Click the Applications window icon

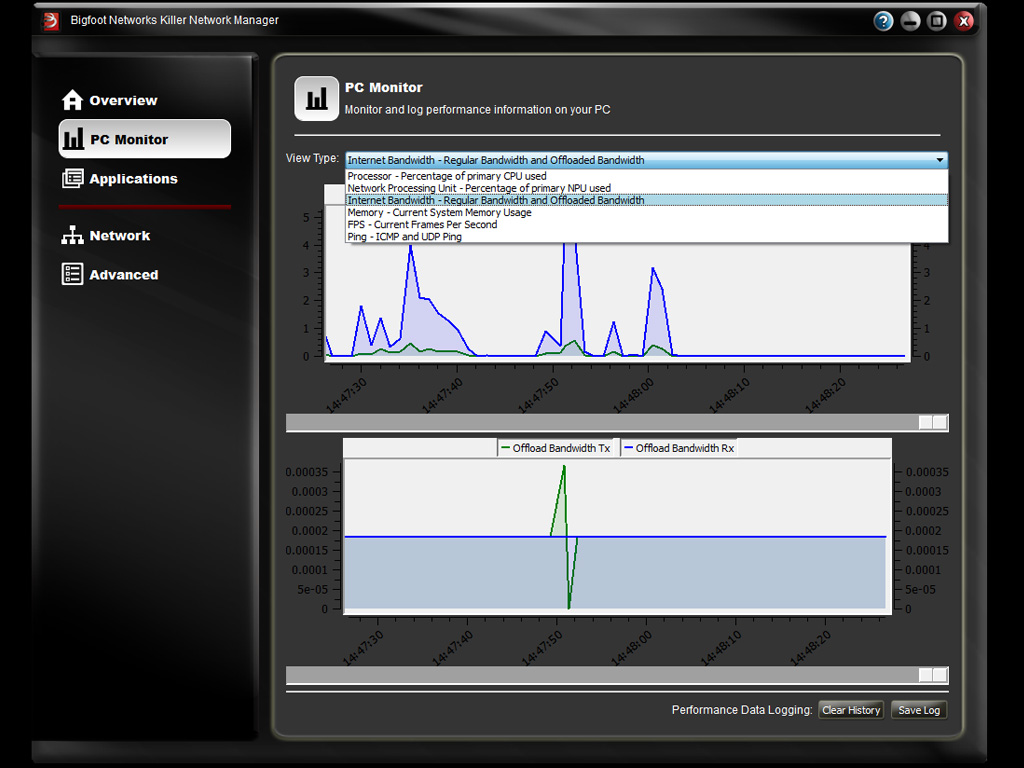(x=72, y=178)
